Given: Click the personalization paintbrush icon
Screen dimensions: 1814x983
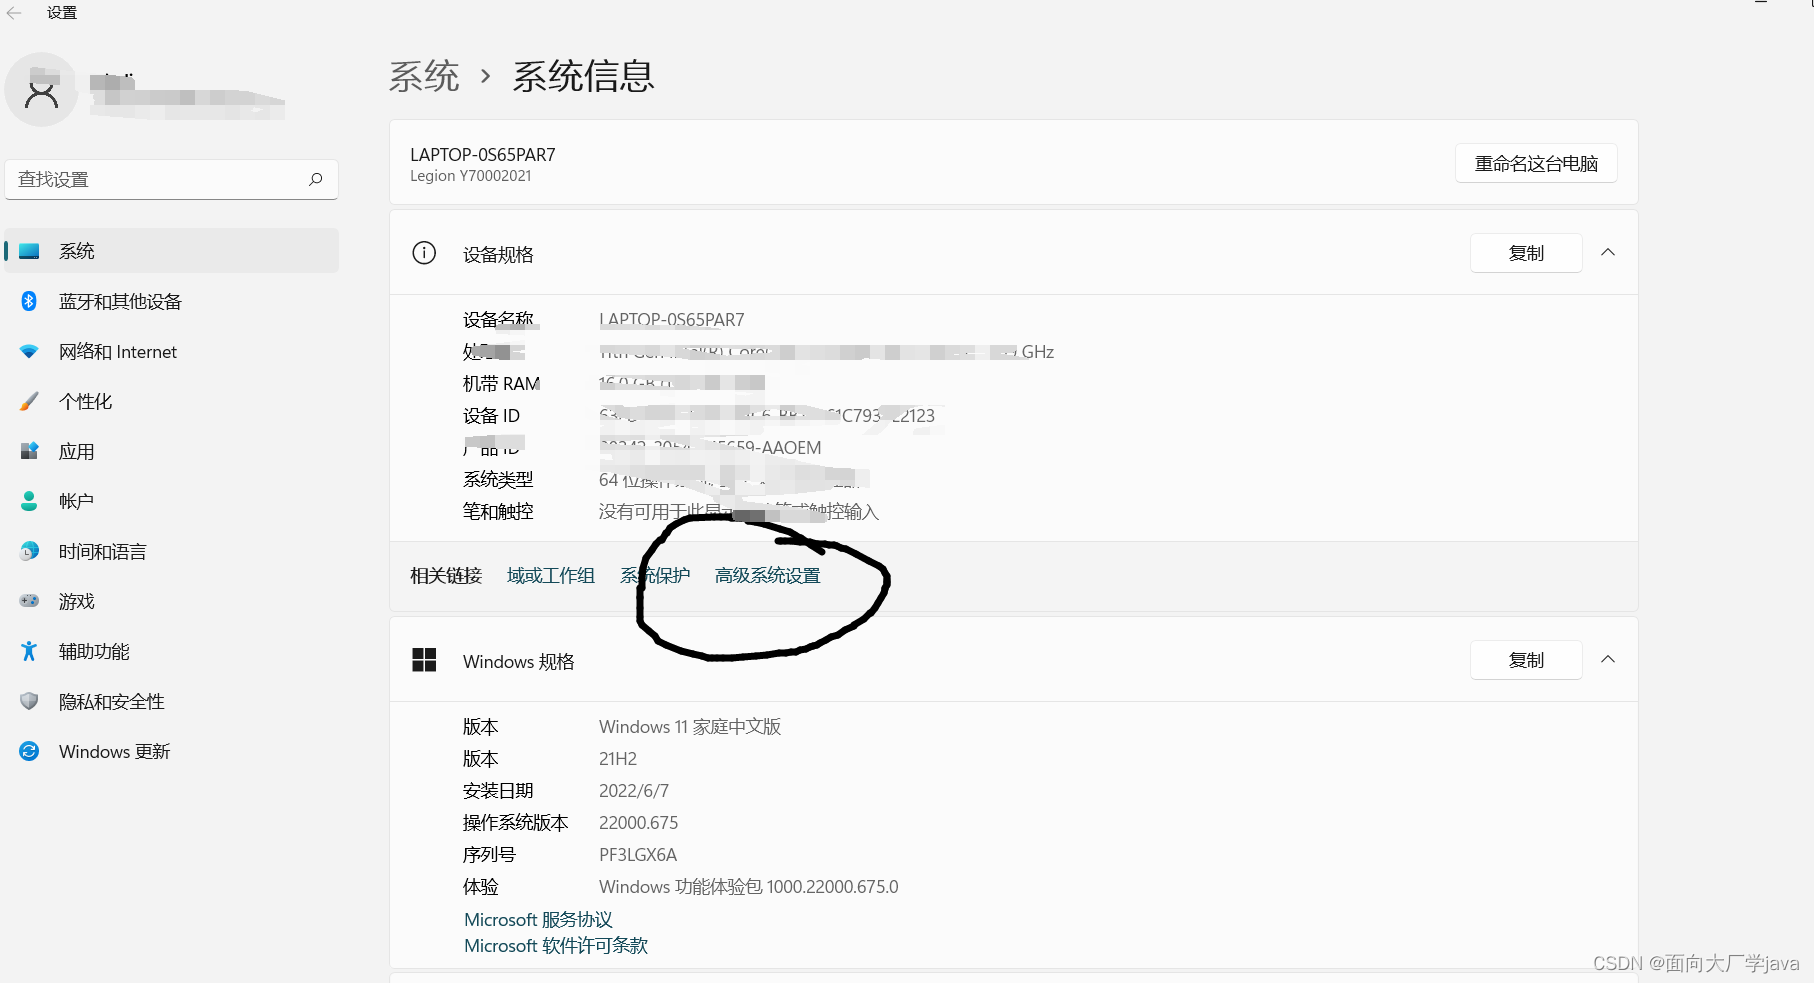Looking at the screenshot, I should coord(29,401).
